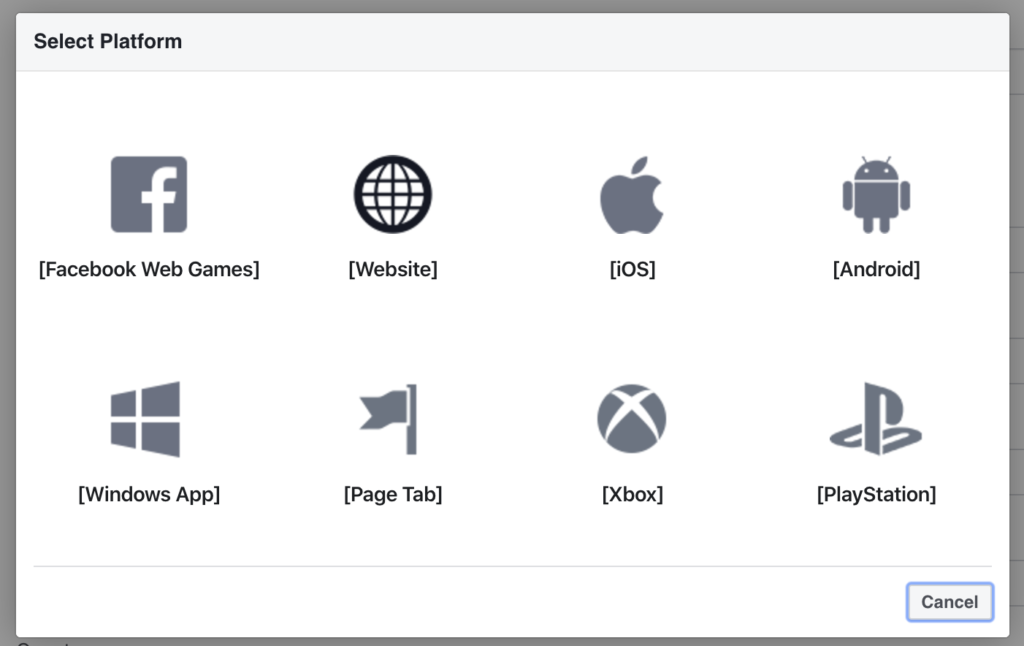The image size is (1024, 646).
Task: Click the [iOS] text label
Action: [x=632, y=269]
